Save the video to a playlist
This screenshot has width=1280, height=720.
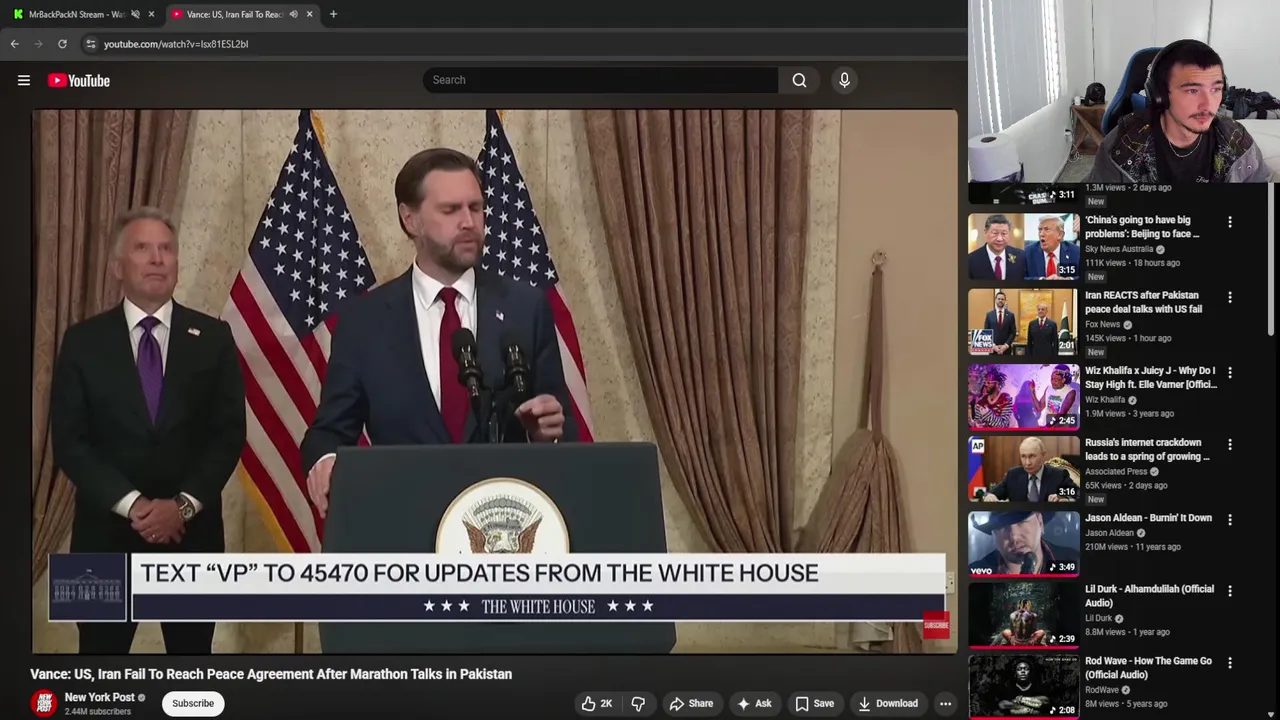(814, 703)
